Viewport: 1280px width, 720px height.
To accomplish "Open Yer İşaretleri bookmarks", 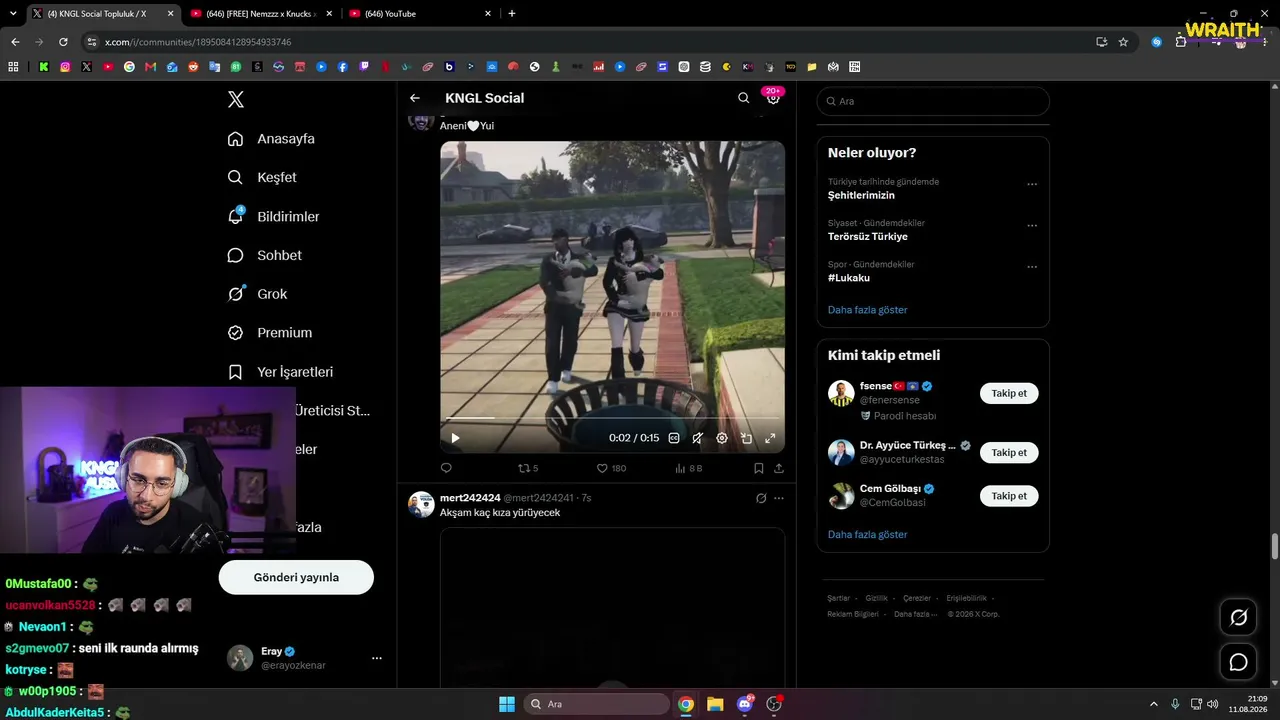I will 280,372.
